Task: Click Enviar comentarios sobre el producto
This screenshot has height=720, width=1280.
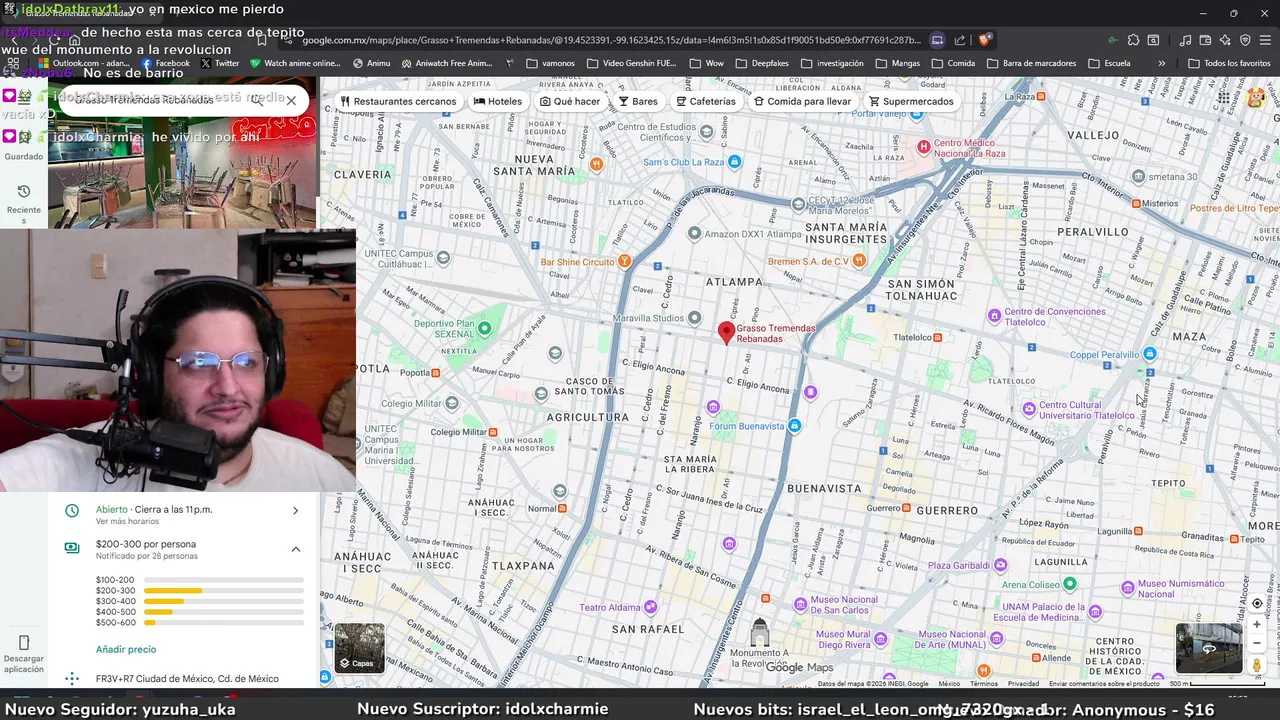Action: tap(1104, 684)
